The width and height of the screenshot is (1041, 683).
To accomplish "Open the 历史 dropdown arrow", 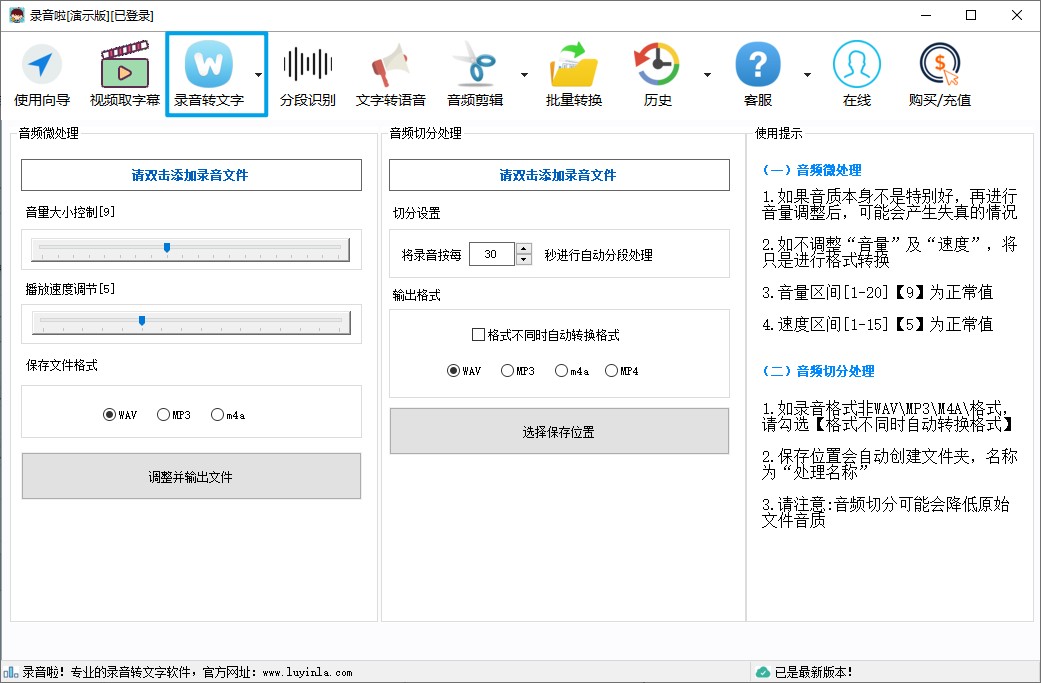I will (707, 75).
